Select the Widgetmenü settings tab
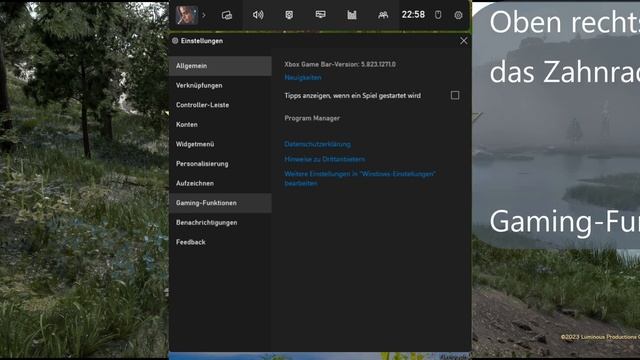This screenshot has width=640, height=360. click(220, 144)
